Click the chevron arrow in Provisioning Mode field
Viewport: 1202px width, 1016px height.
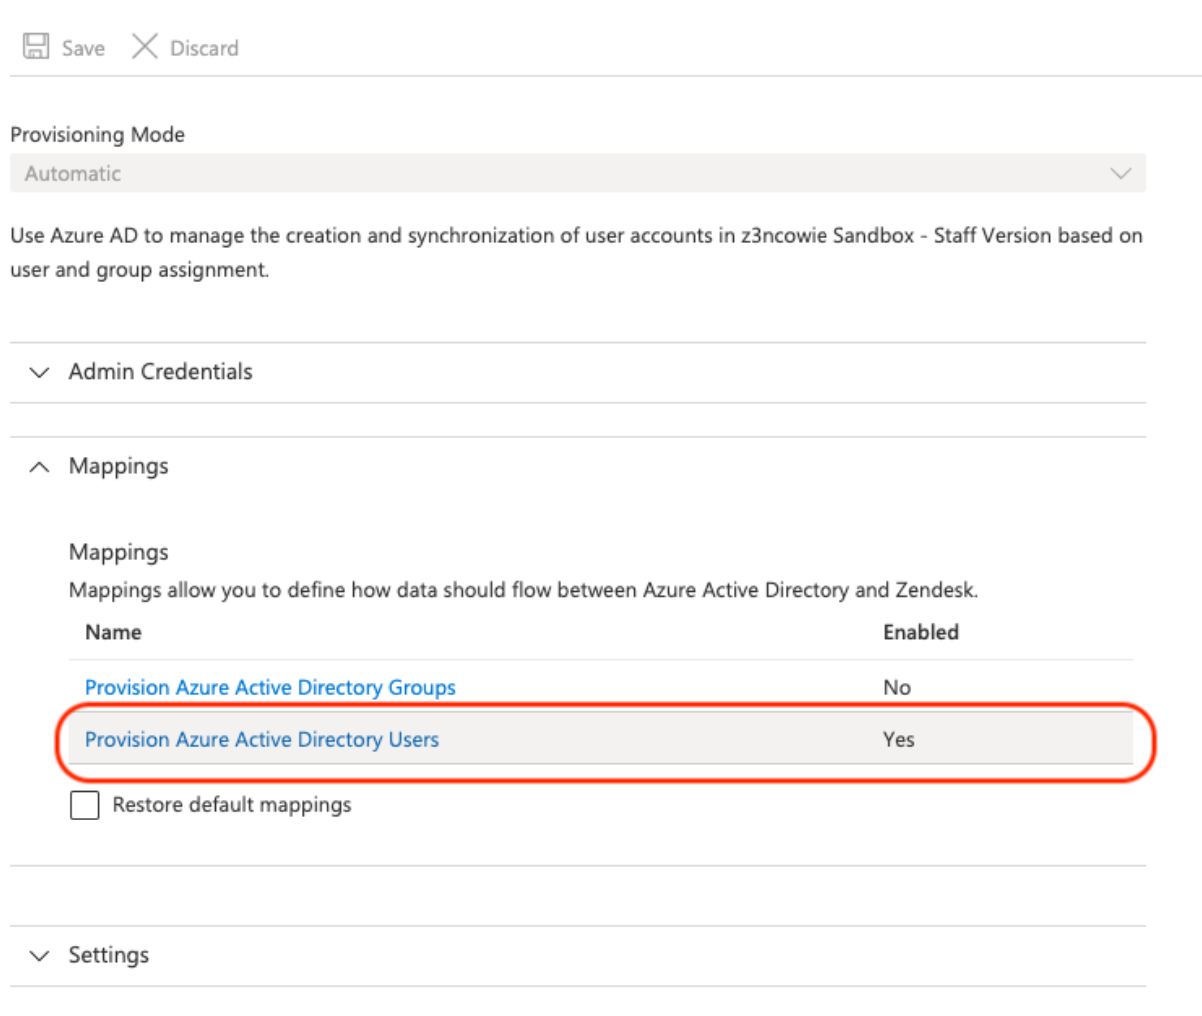pyautogui.click(x=1120, y=173)
